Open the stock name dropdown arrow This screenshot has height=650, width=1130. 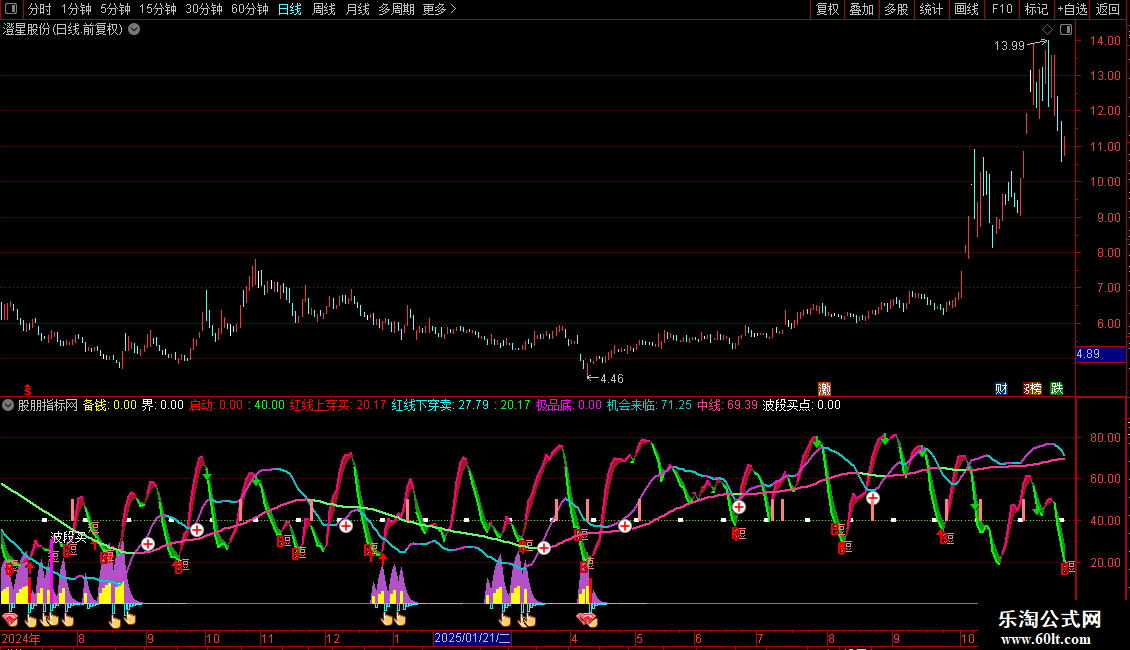click(x=134, y=30)
